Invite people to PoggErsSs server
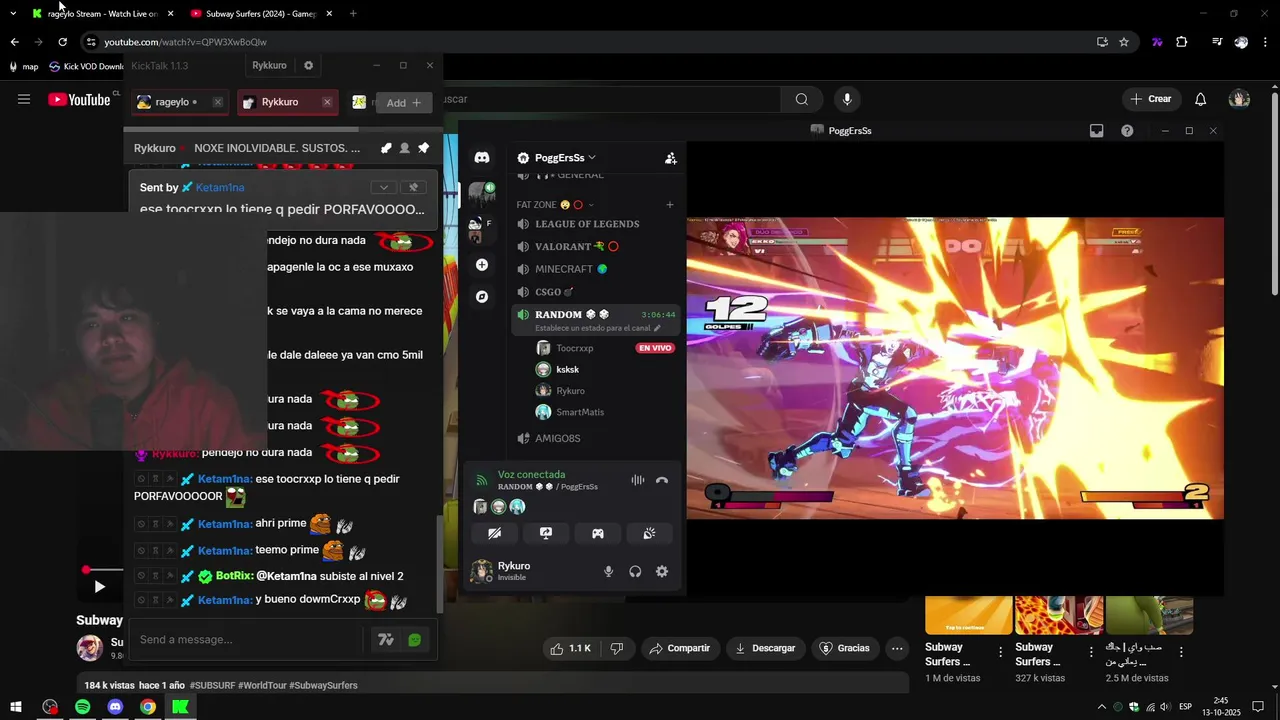 tap(670, 158)
